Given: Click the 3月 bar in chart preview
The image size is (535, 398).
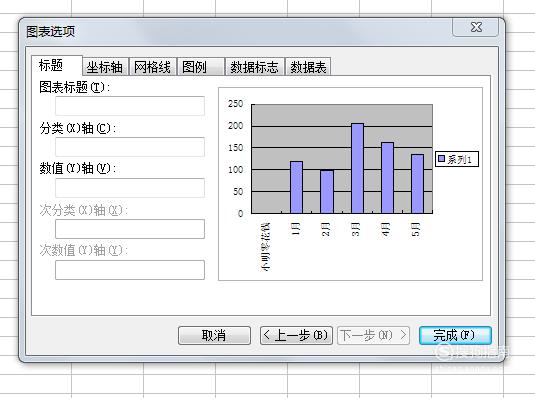Looking at the screenshot, I should click(357, 168).
